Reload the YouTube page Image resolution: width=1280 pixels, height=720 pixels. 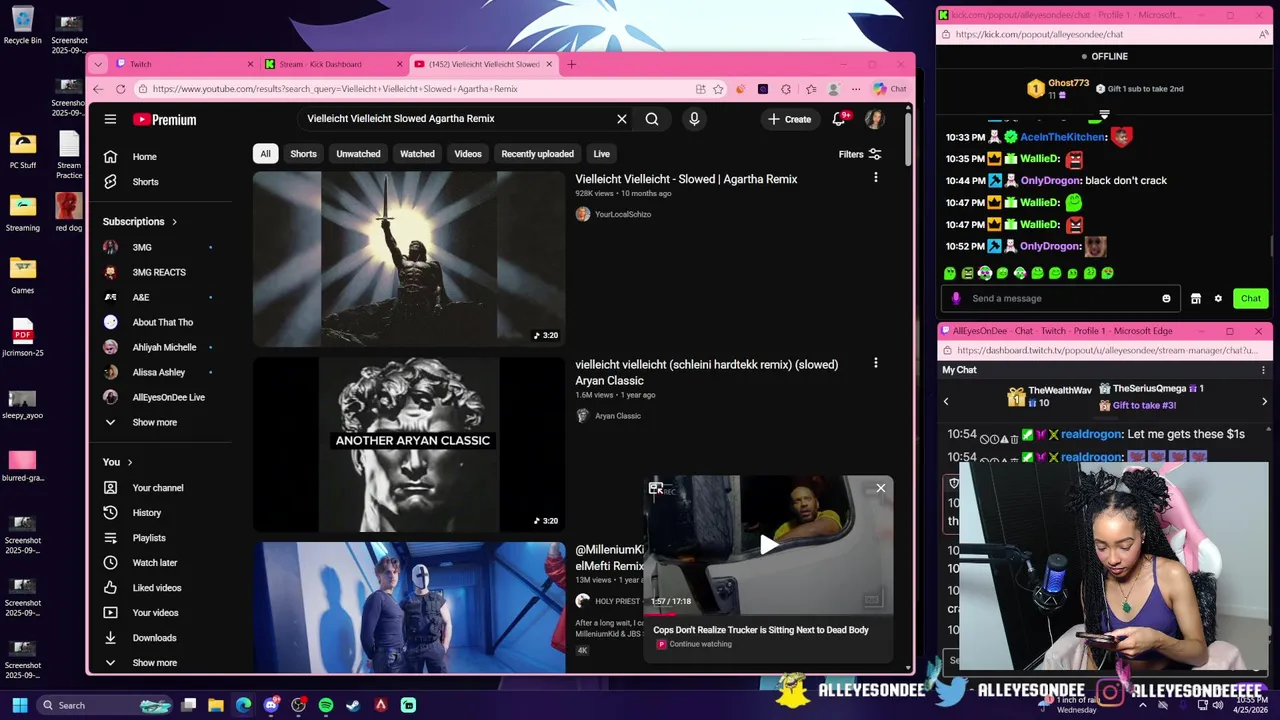click(120, 89)
